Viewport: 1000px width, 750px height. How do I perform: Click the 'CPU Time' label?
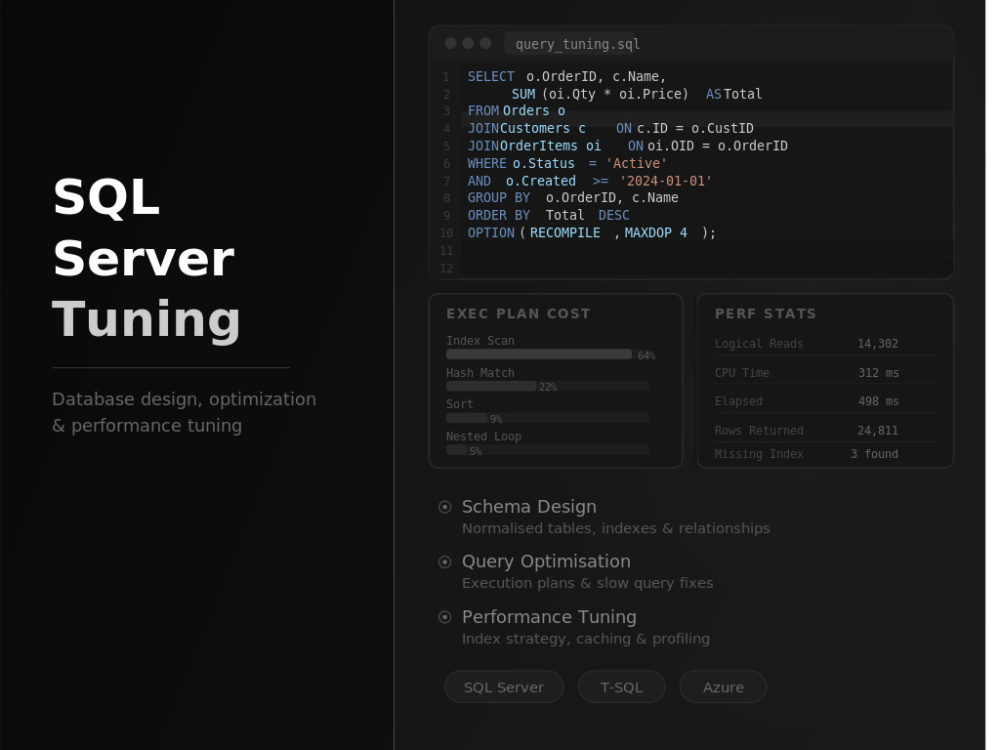[x=742, y=373]
